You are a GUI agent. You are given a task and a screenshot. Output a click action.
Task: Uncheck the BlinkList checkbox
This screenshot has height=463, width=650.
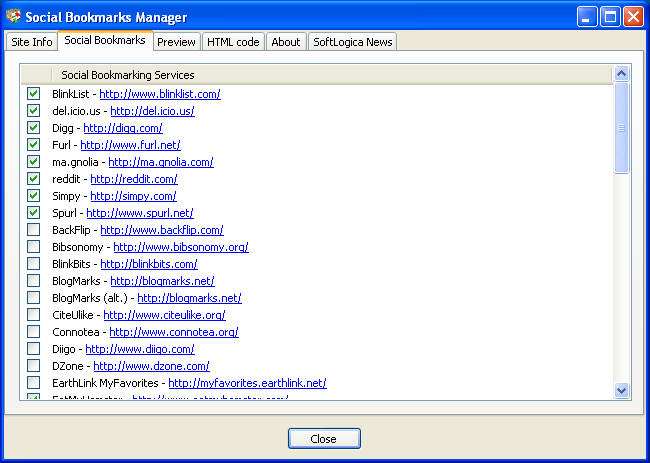point(33,94)
